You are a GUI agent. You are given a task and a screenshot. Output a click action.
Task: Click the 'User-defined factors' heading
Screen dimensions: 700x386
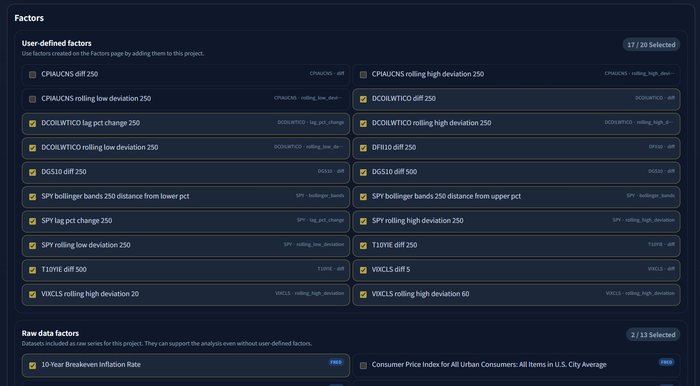[57, 43]
